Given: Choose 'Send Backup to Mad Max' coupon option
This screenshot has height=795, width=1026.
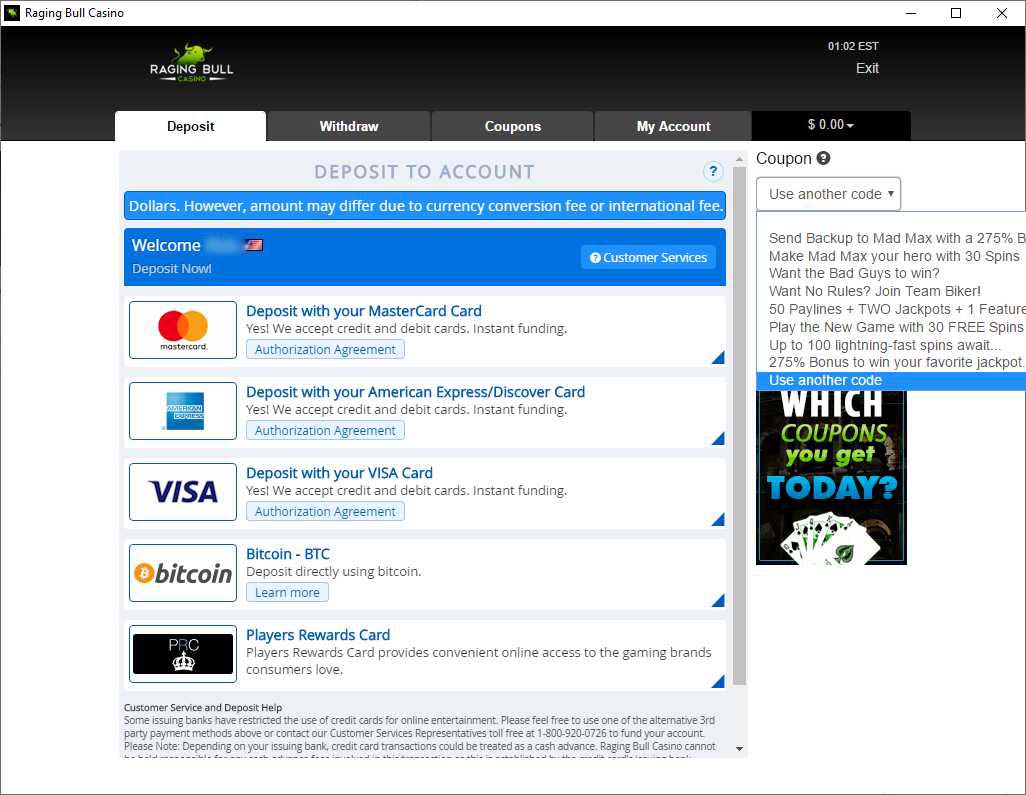Looking at the screenshot, I should (891, 238).
